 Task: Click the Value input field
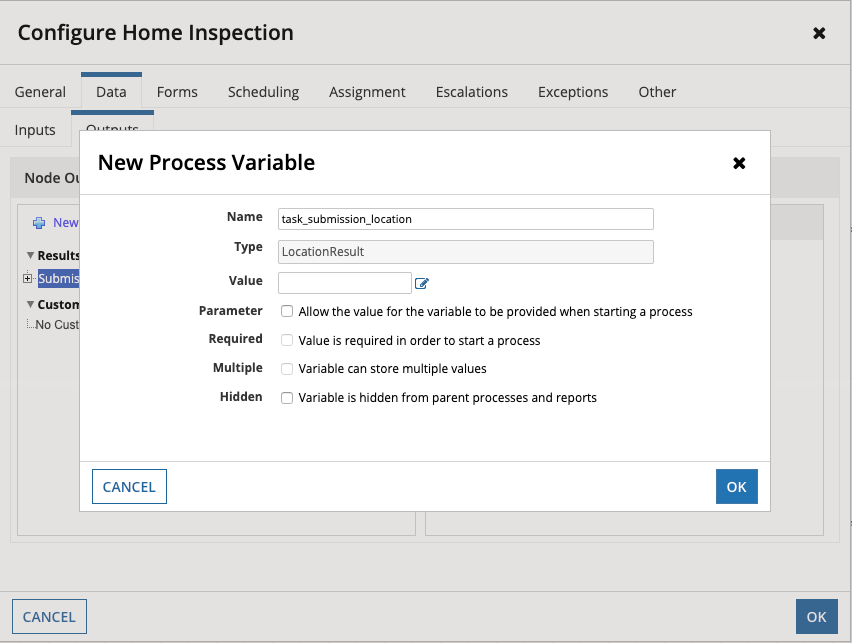(x=345, y=283)
